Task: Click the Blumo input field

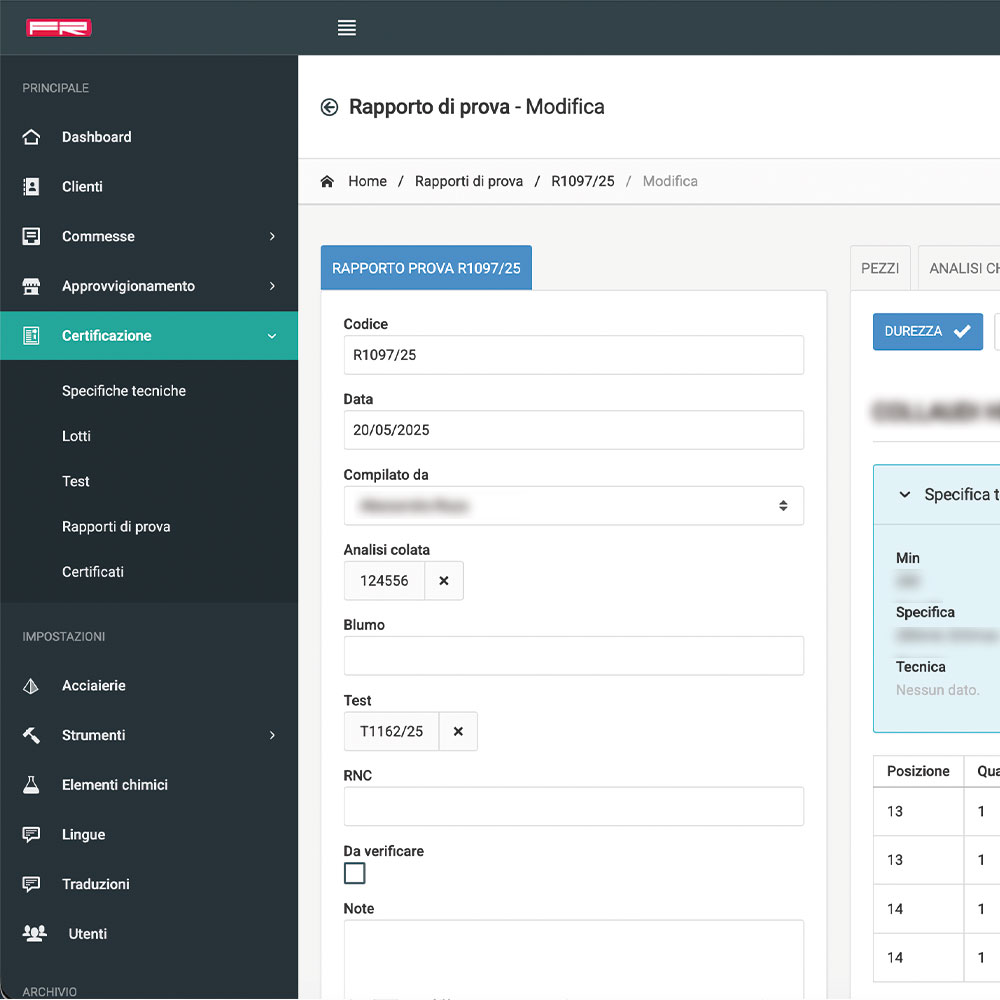Action: click(x=573, y=656)
